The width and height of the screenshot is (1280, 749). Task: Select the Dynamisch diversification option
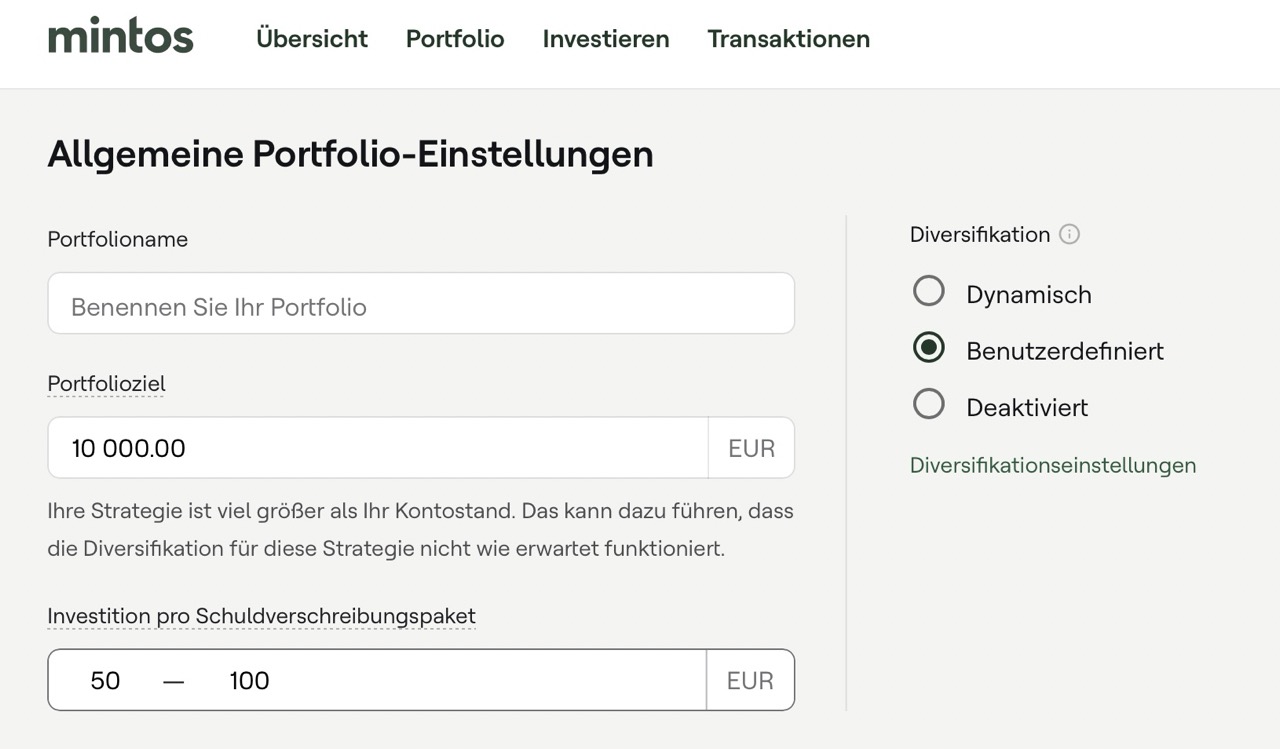coord(929,291)
